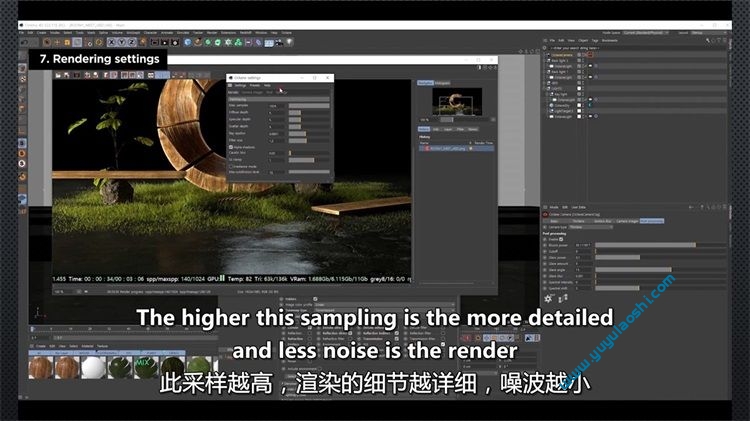
Task: Select the MIX material thumbnail
Action: click(x=146, y=367)
